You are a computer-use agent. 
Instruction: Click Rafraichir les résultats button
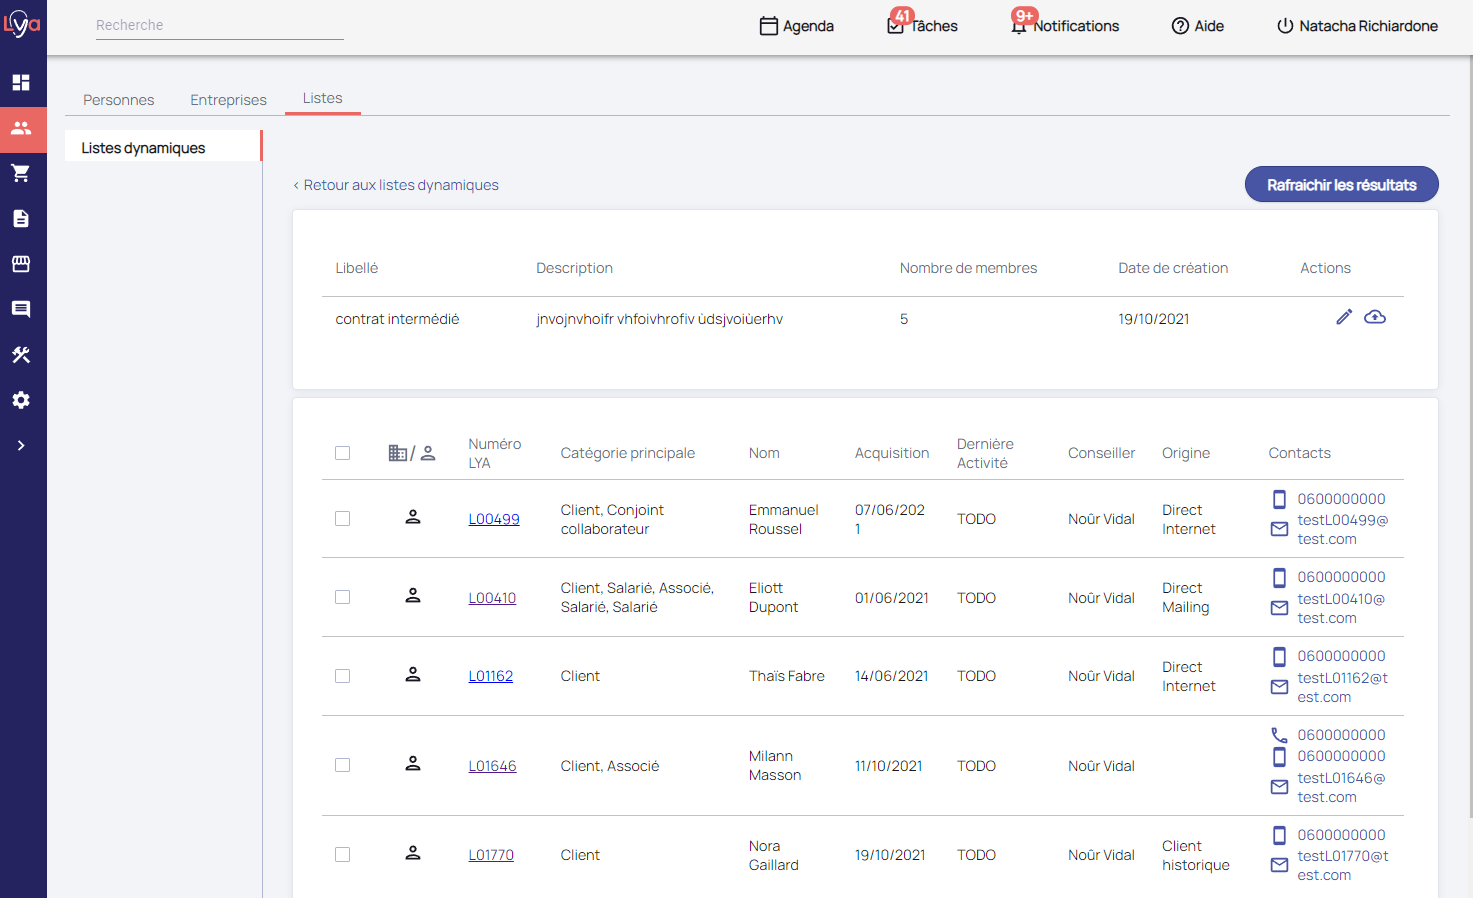(x=1341, y=185)
